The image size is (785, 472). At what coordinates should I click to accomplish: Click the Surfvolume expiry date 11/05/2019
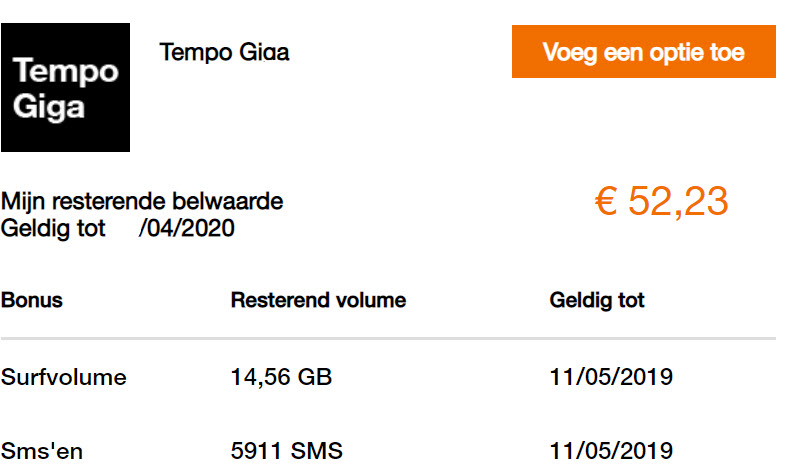tap(611, 377)
